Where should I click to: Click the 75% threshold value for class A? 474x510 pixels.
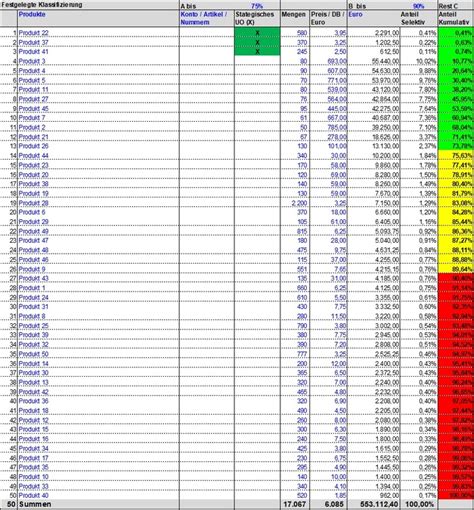tap(257, 6)
